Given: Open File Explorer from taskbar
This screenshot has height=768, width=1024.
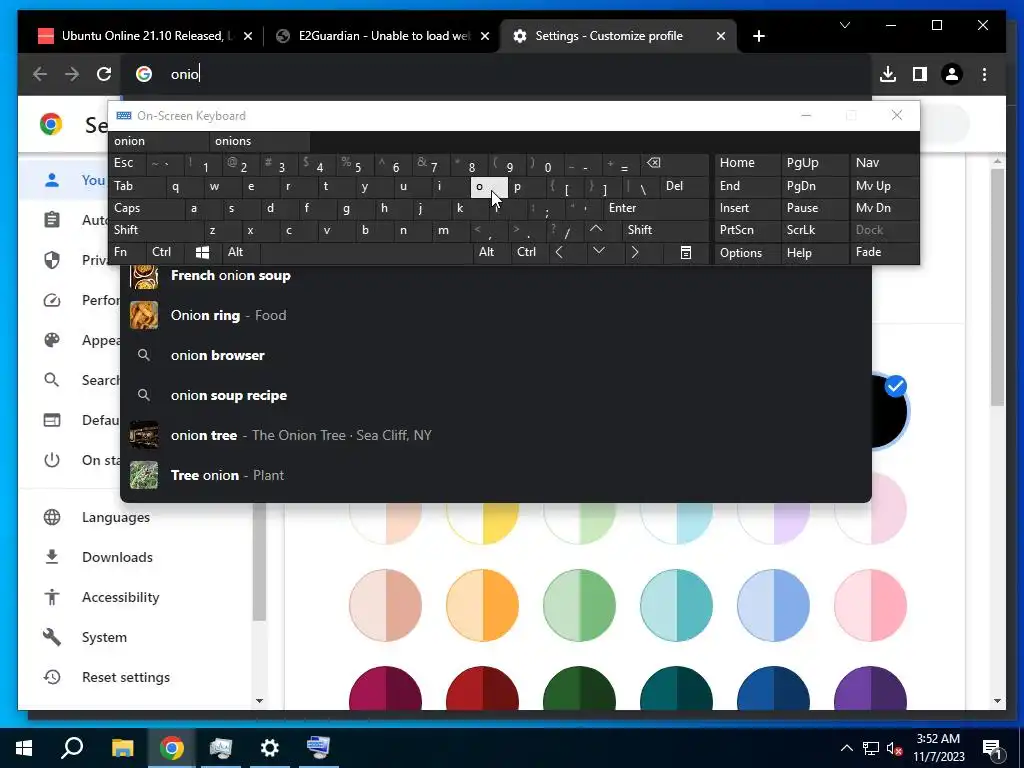Looking at the screenshot, I should coord(122,748).
